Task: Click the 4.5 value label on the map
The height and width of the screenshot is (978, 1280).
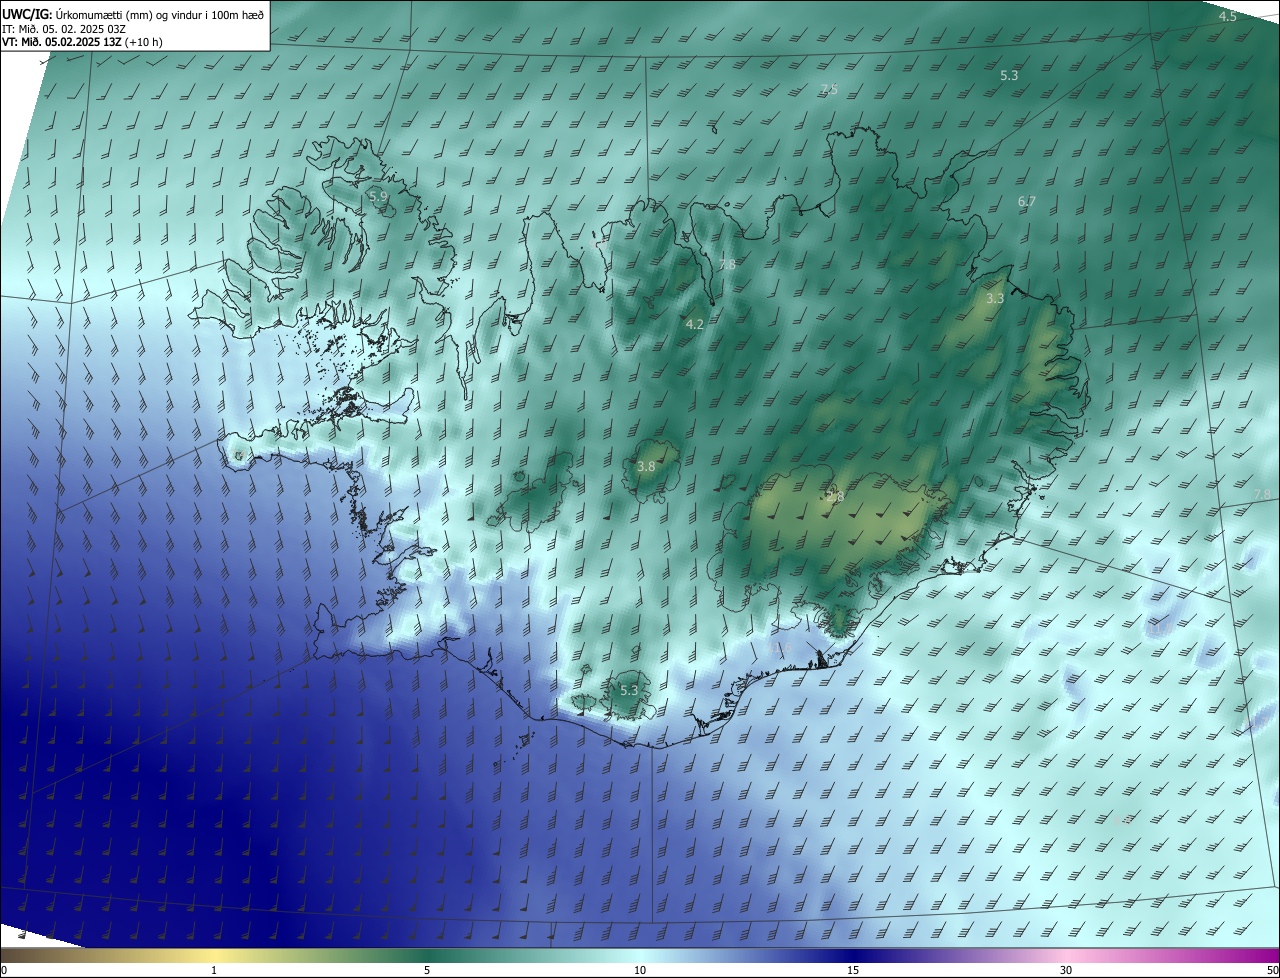Action: 1227,16
